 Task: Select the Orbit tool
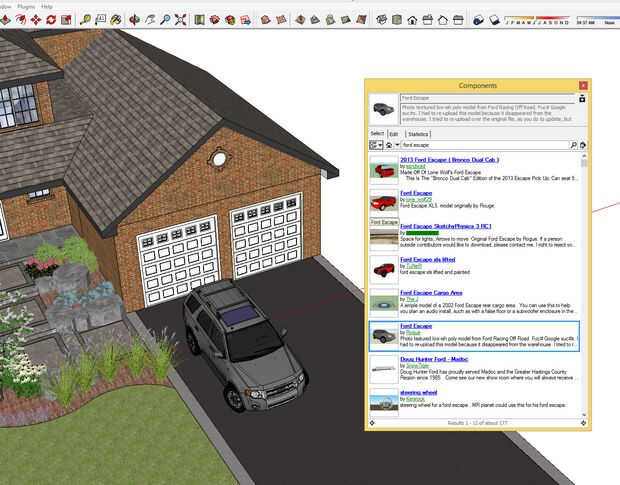(134, 19)
